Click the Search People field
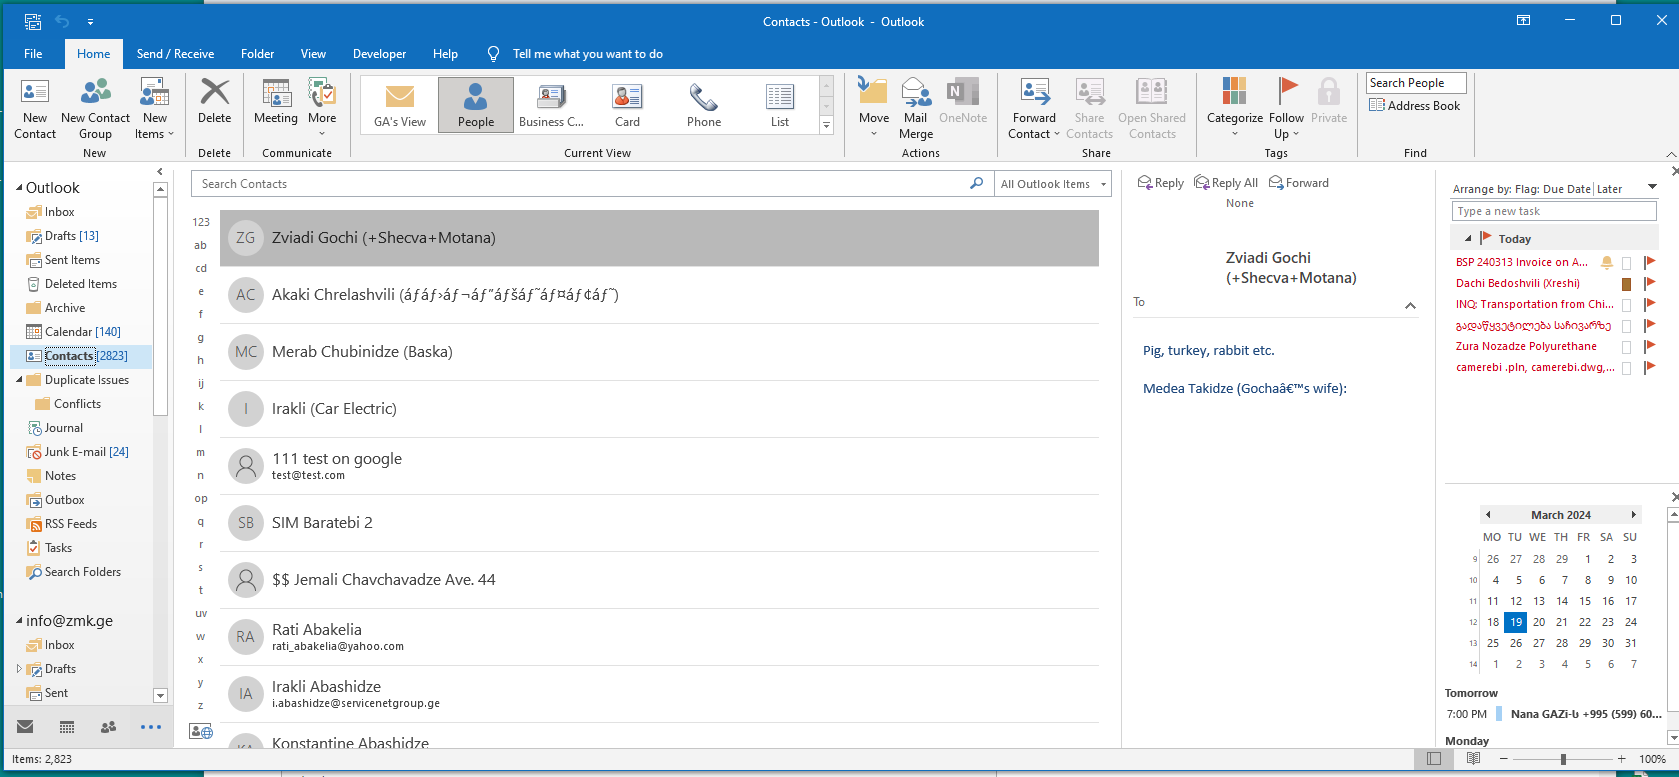Image resolution: width=1679 pixels, height=777 pixels. (x=1416, y=83)
